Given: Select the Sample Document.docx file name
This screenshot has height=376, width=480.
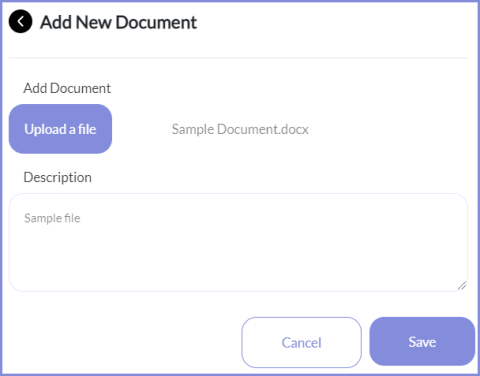Looking at the screenshot, I should (240, 129).
